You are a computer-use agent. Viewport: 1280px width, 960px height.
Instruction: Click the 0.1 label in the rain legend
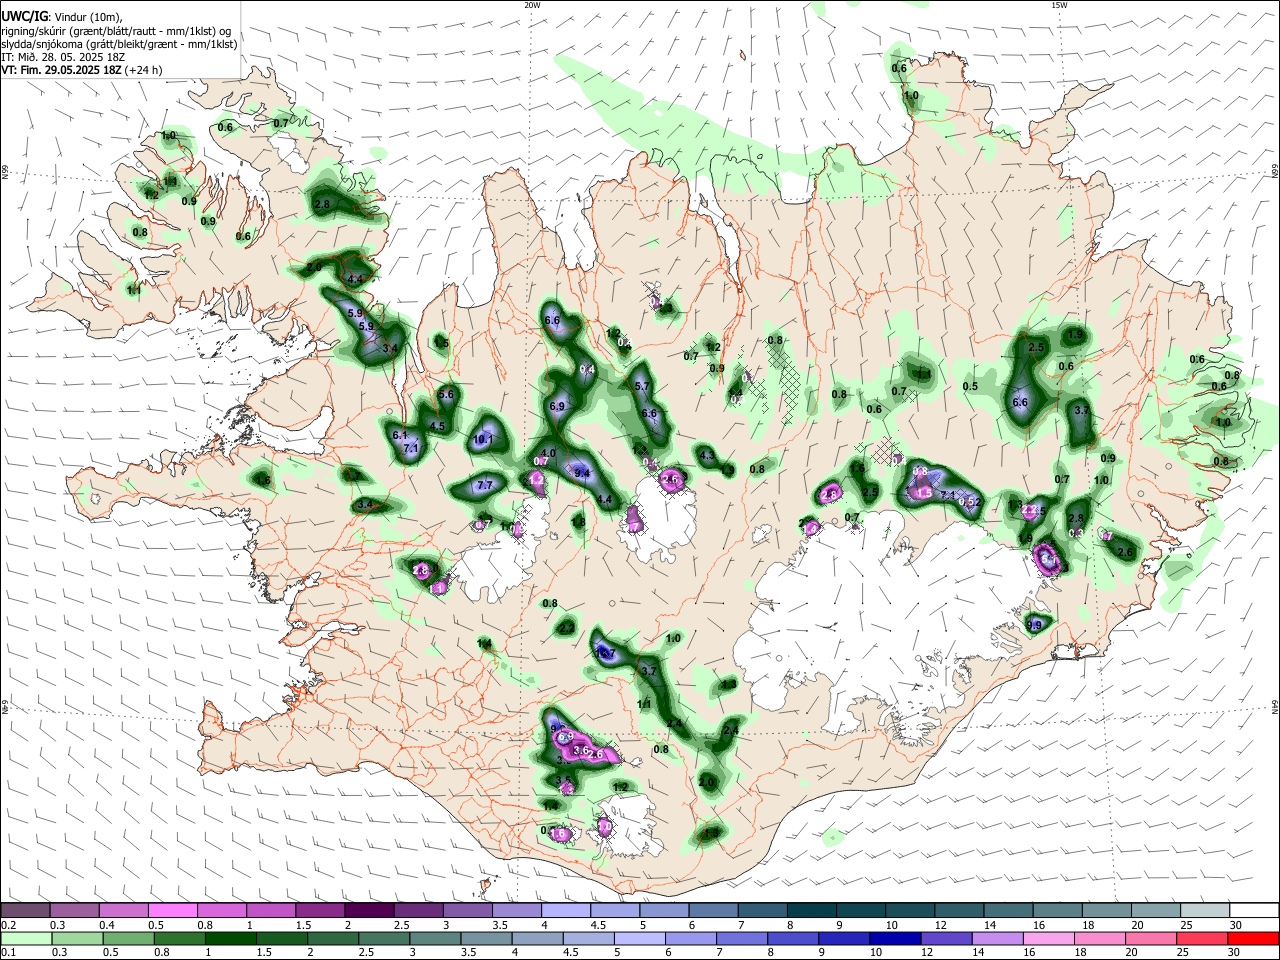click(x=8, y=953)
